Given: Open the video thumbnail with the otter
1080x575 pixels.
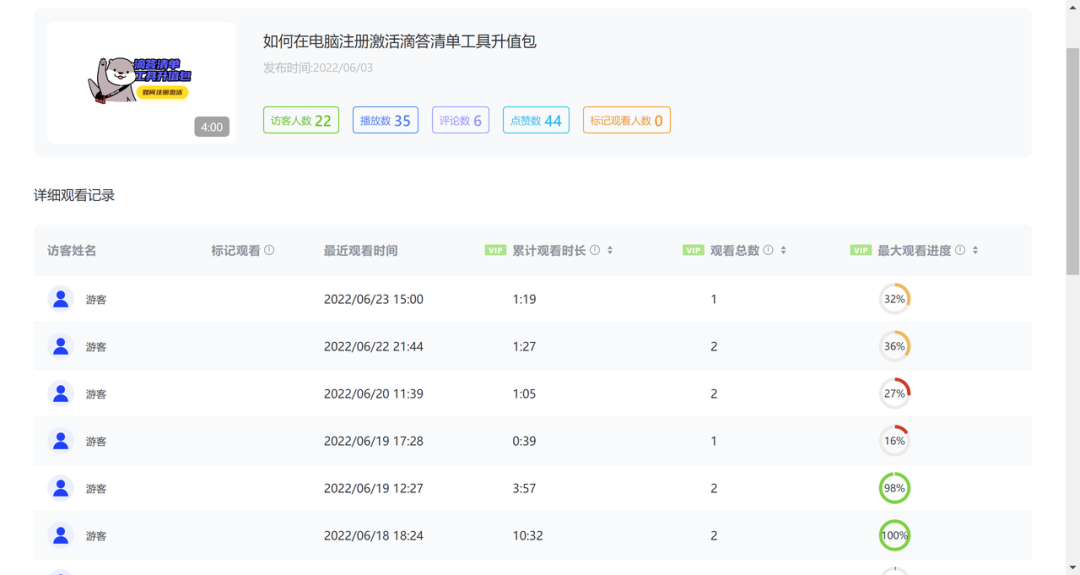Looking at the screenshot, I should click(x=141, y=82).
